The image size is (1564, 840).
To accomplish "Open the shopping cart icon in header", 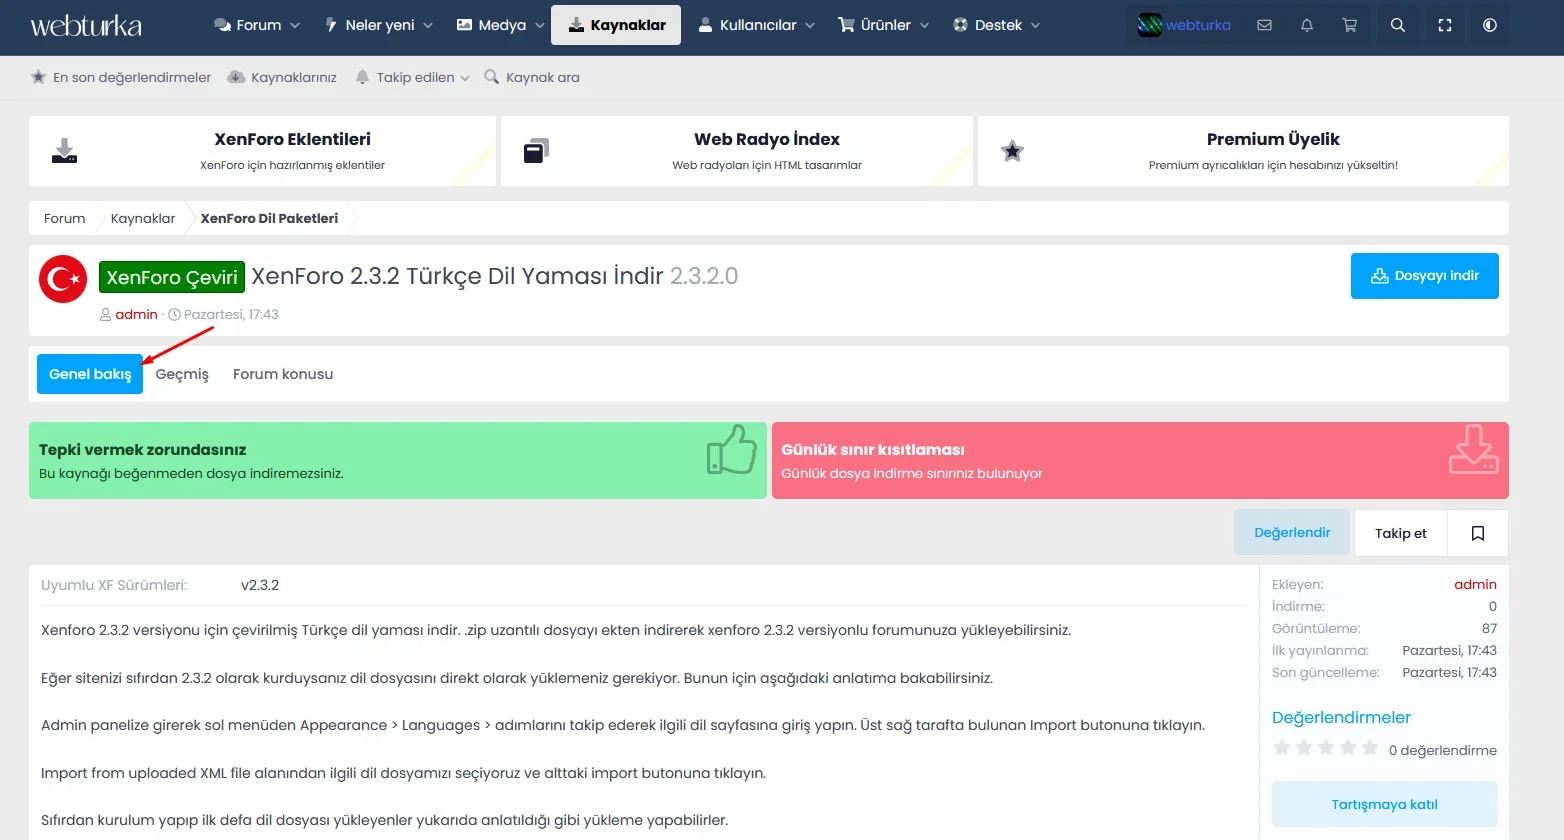I will [1349, 25].
